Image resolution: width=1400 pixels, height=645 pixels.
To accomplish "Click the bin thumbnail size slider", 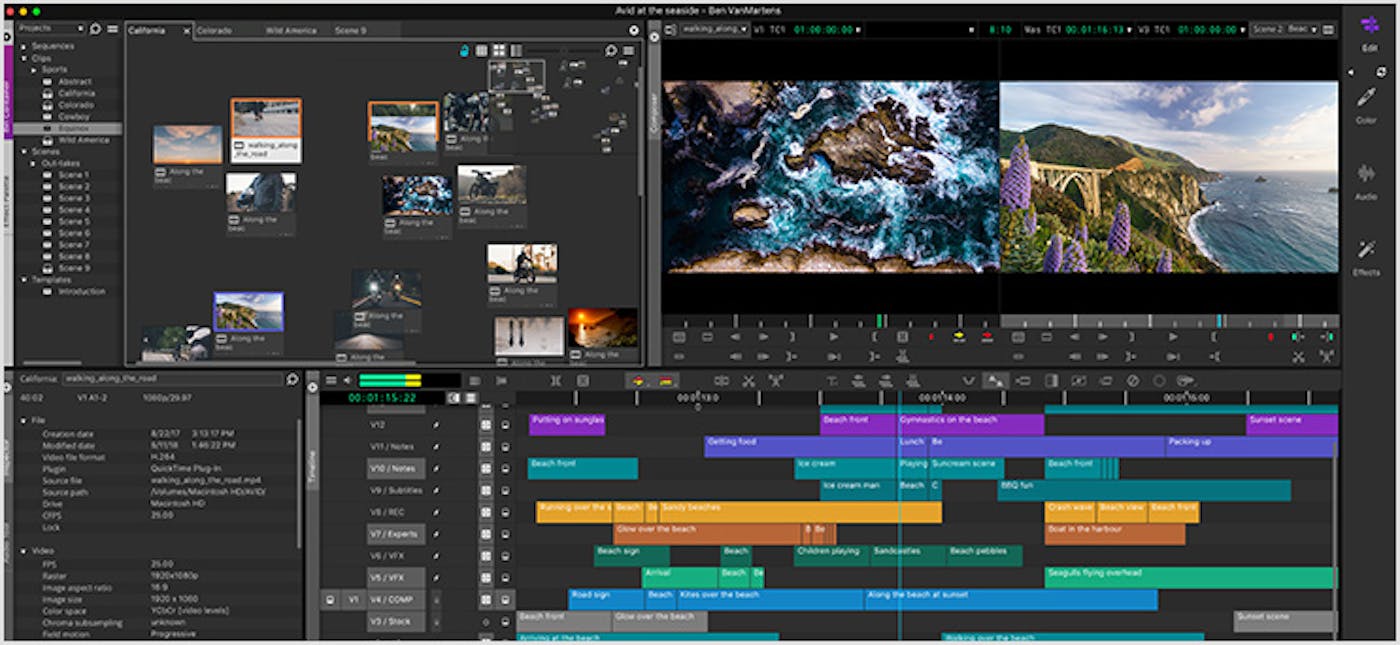I will [x=562, y=50].
